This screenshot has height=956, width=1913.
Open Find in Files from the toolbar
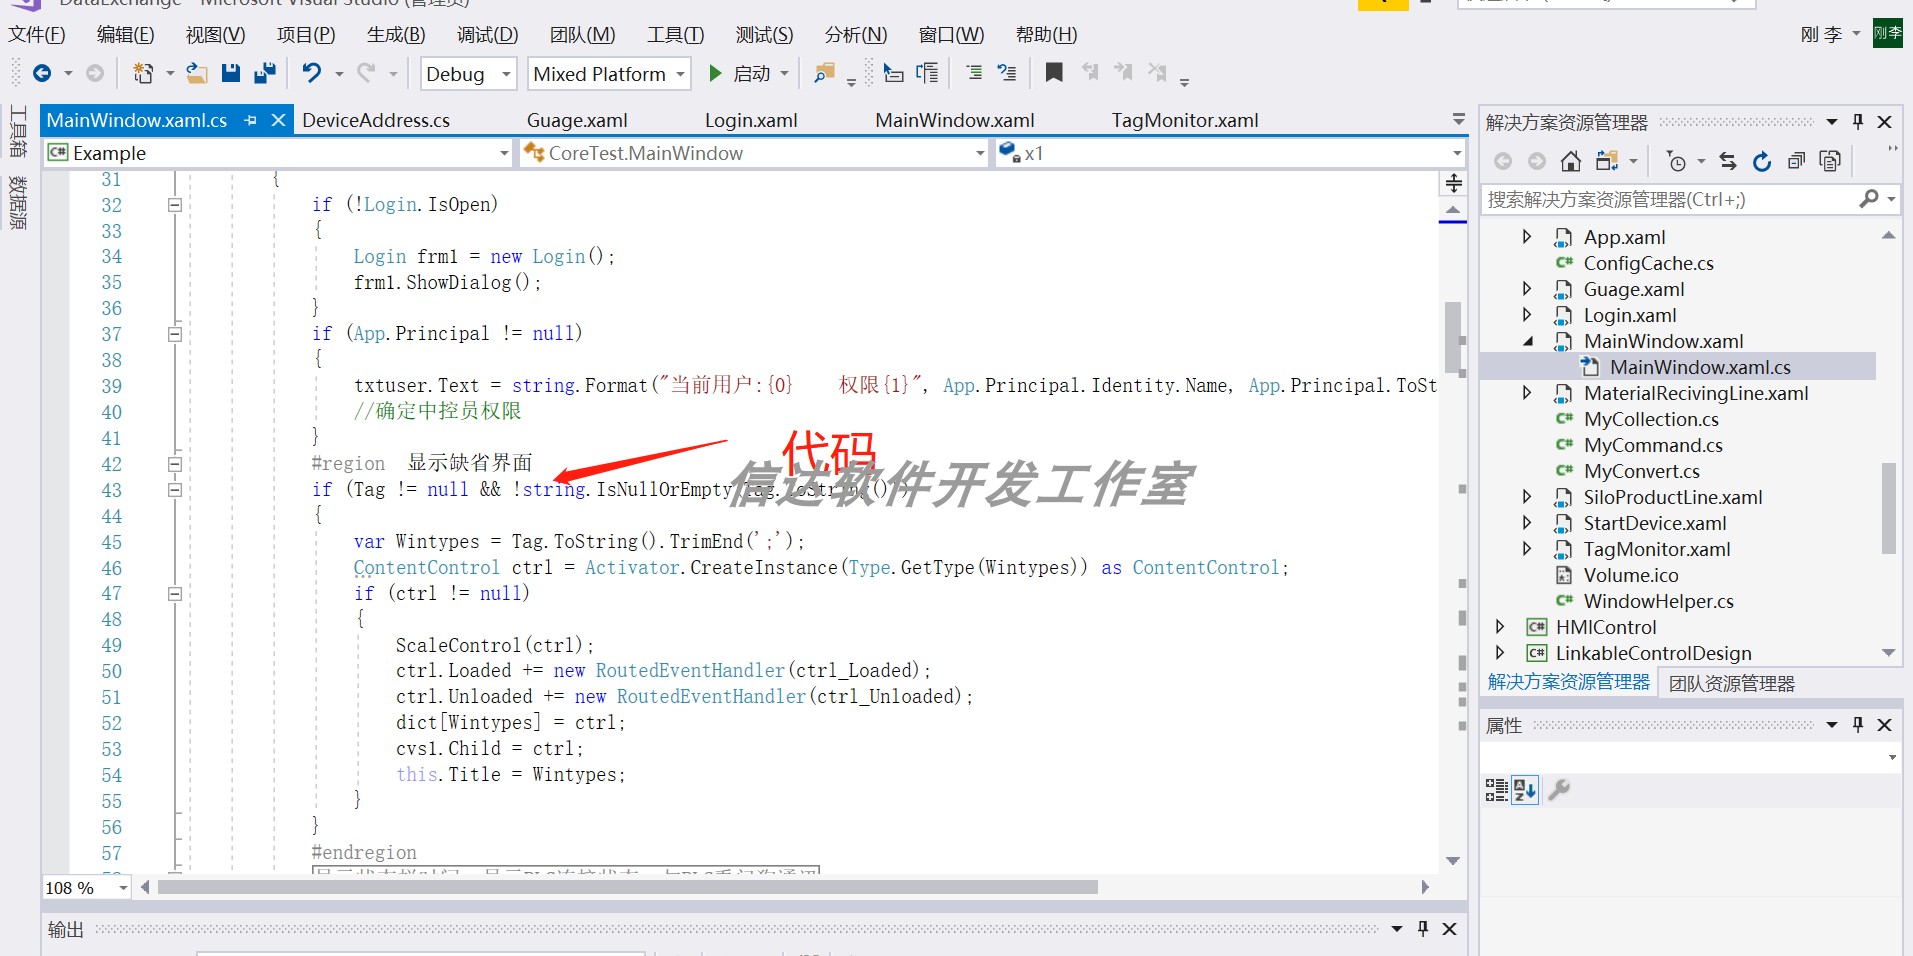824,73
